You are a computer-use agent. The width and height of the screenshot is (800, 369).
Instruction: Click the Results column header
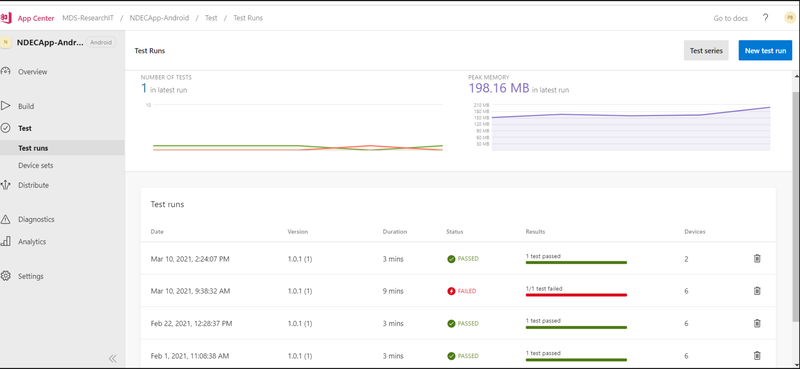[x=535, y=232]
